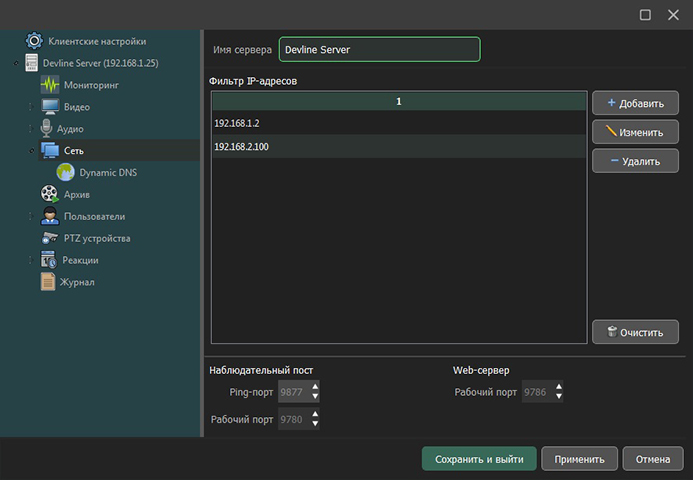Click the Имя сервера input field

point(379,49)
